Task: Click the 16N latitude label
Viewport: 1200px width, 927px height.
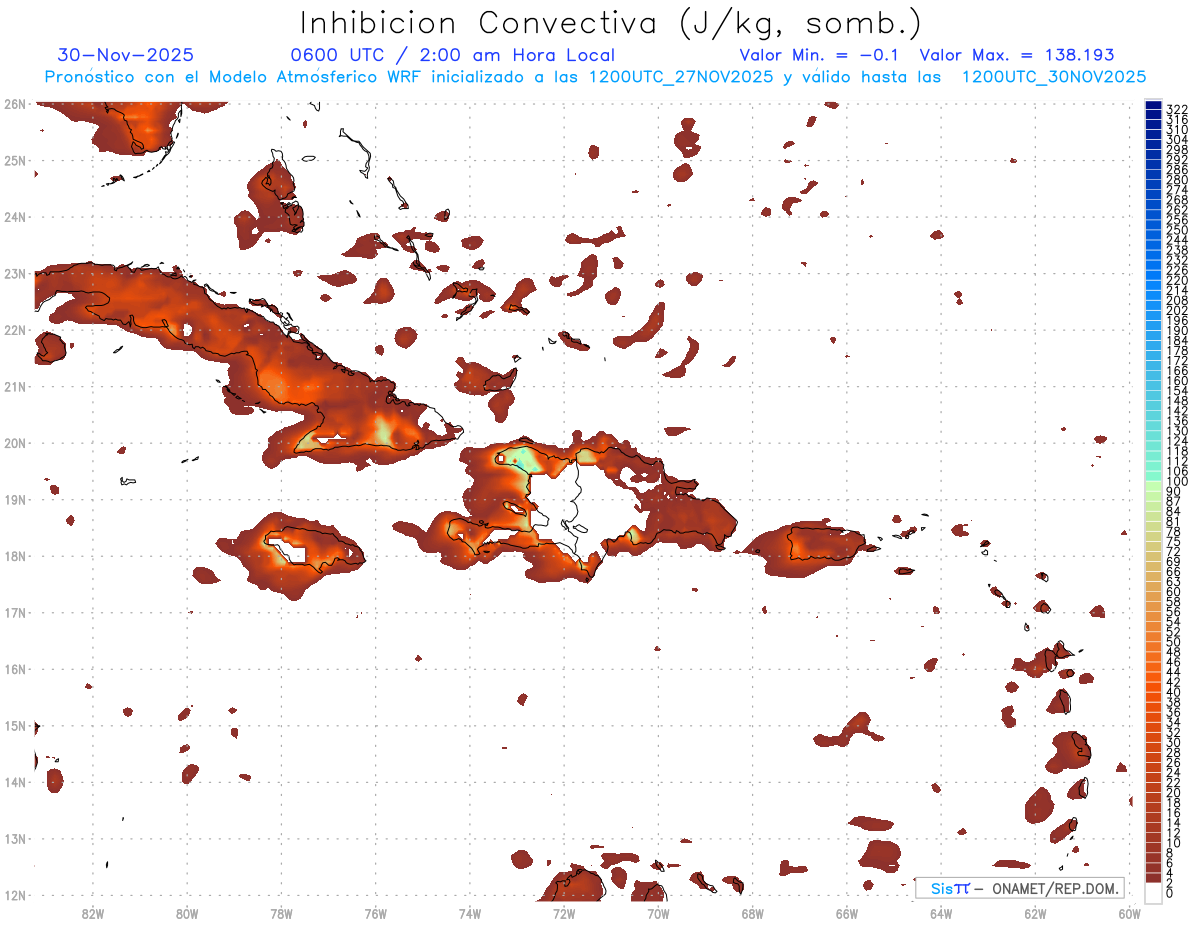Action: pos(15,668)
